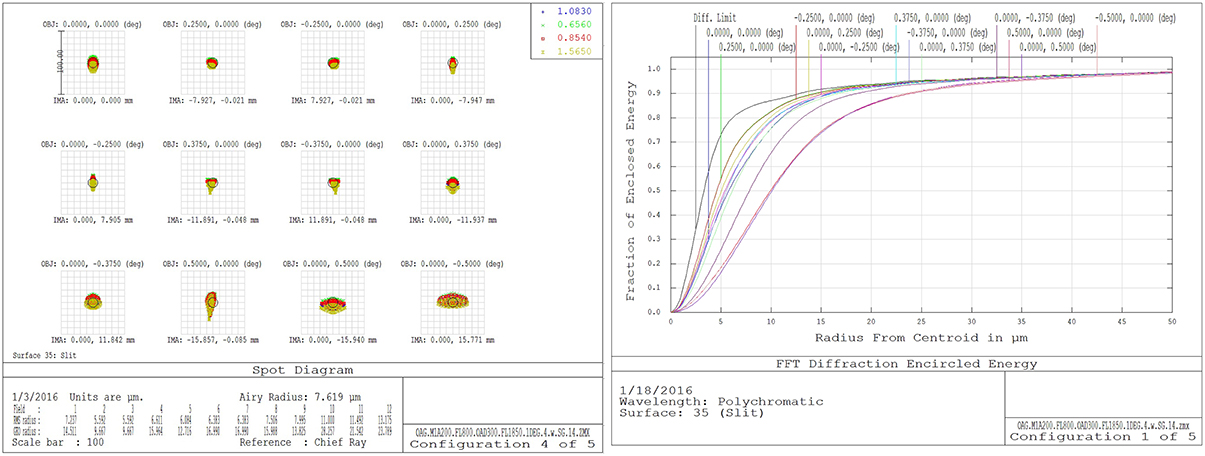Click the 'IMA: -7.927, -0.021 mm' label

coord(212,100)
